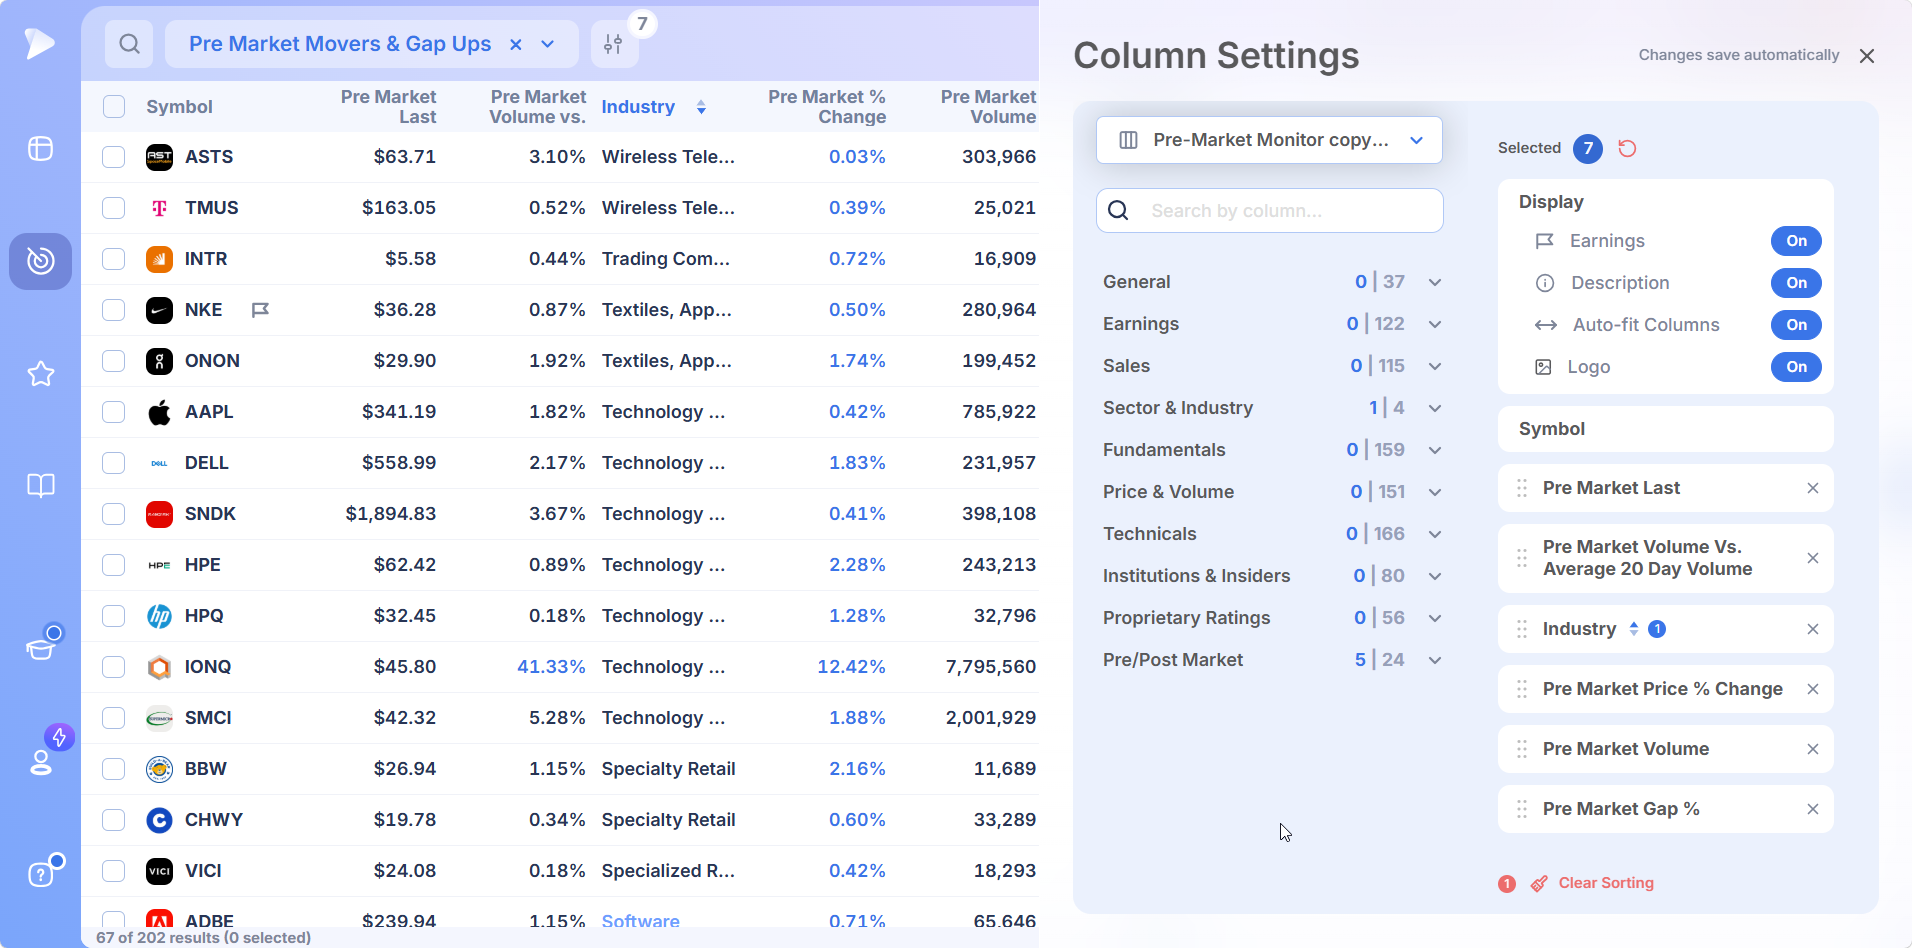Click the search magnifier icon in toolbar
The image size is (1912, 948).
coord(129,44)
